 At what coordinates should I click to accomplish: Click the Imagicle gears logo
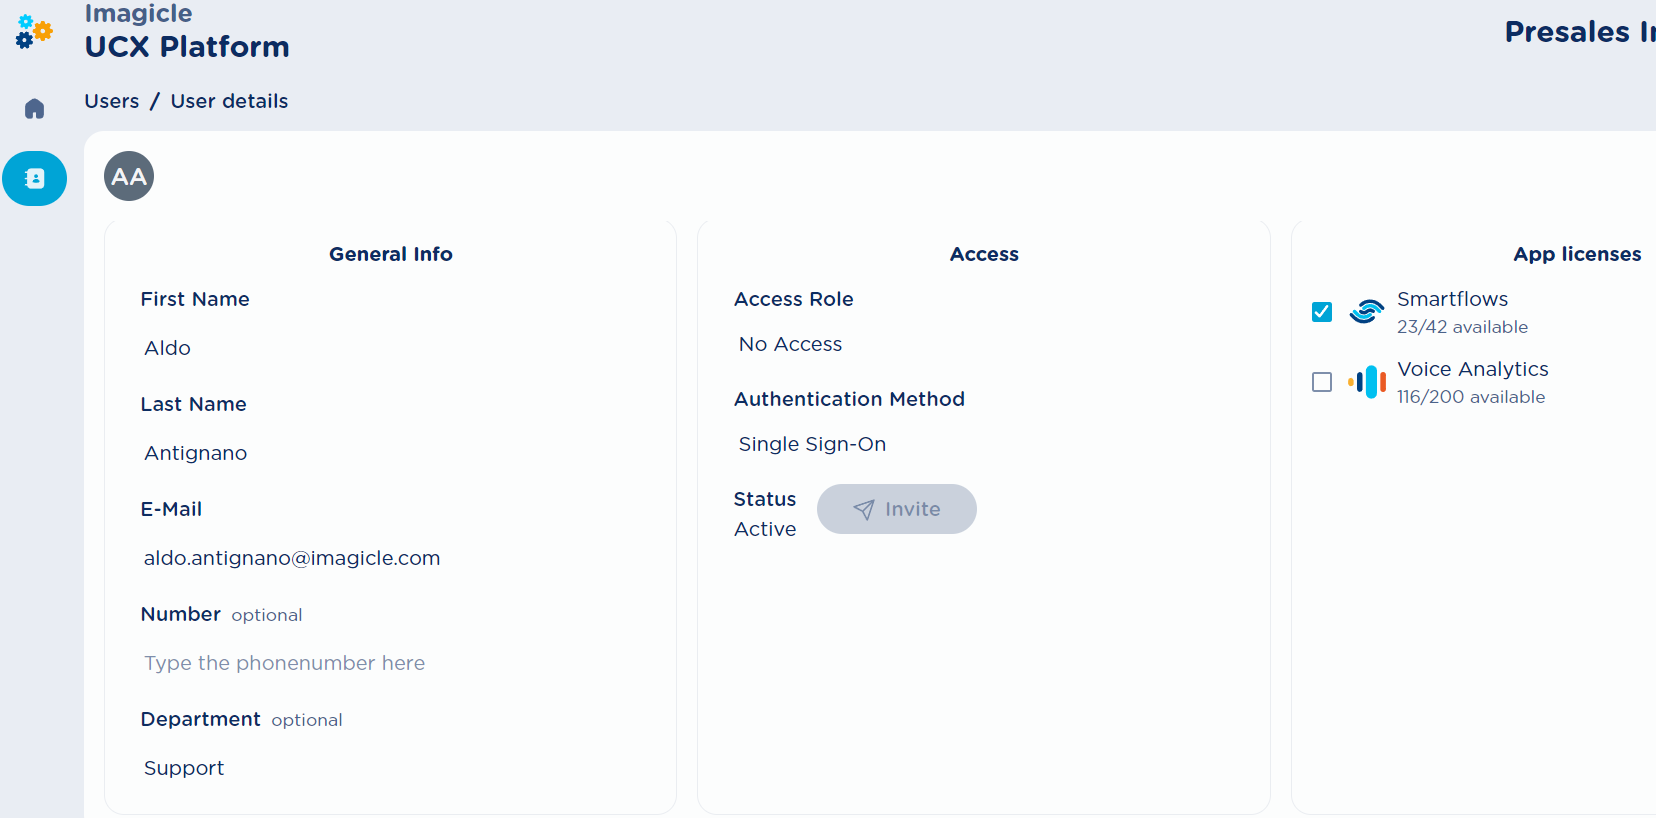click(34, 32)
